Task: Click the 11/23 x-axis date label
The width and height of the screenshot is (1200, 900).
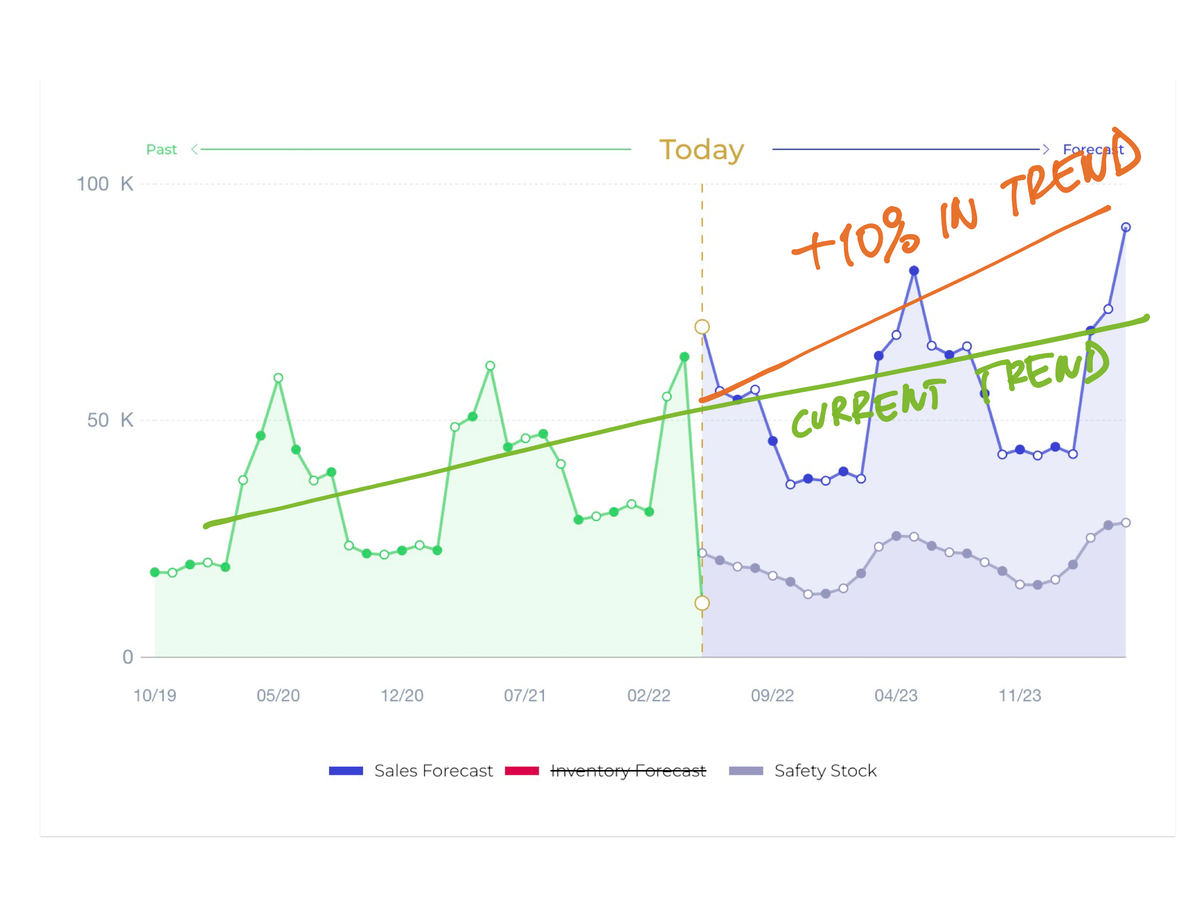Action: (1019, 696)
